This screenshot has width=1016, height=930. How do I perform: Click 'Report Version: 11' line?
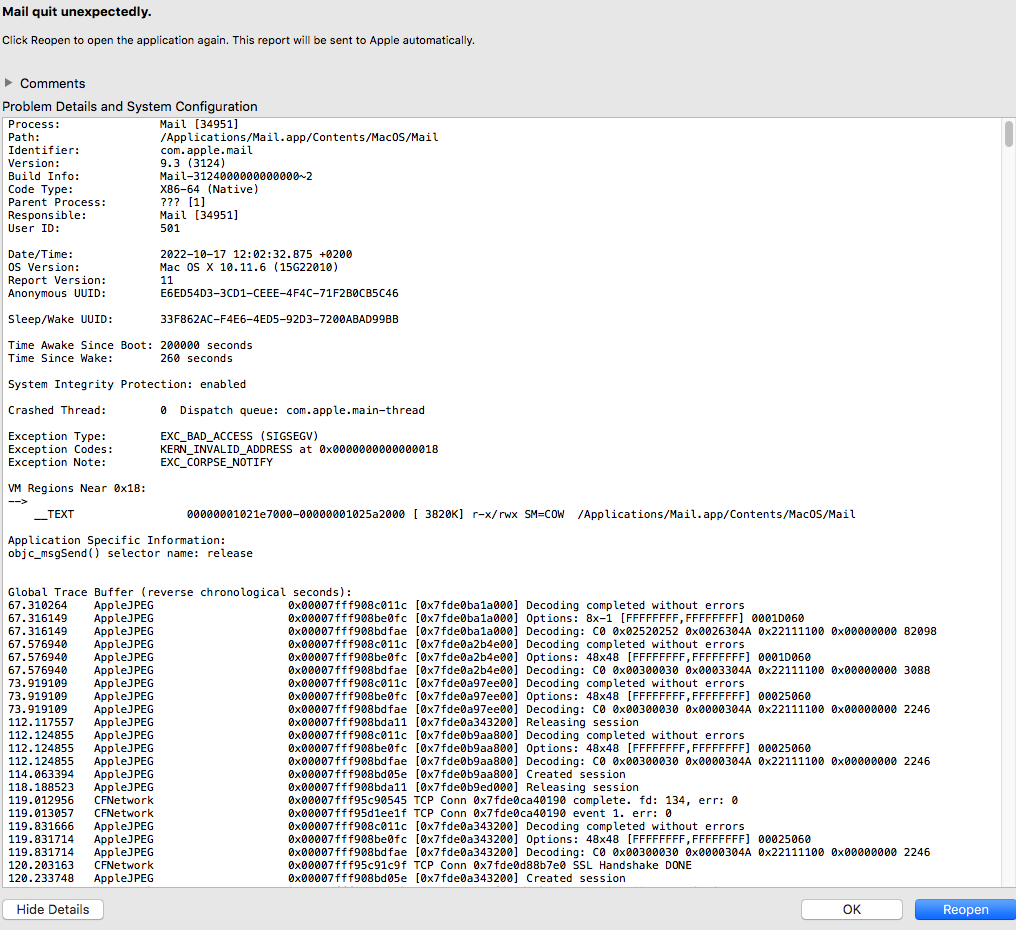[91, 280]
